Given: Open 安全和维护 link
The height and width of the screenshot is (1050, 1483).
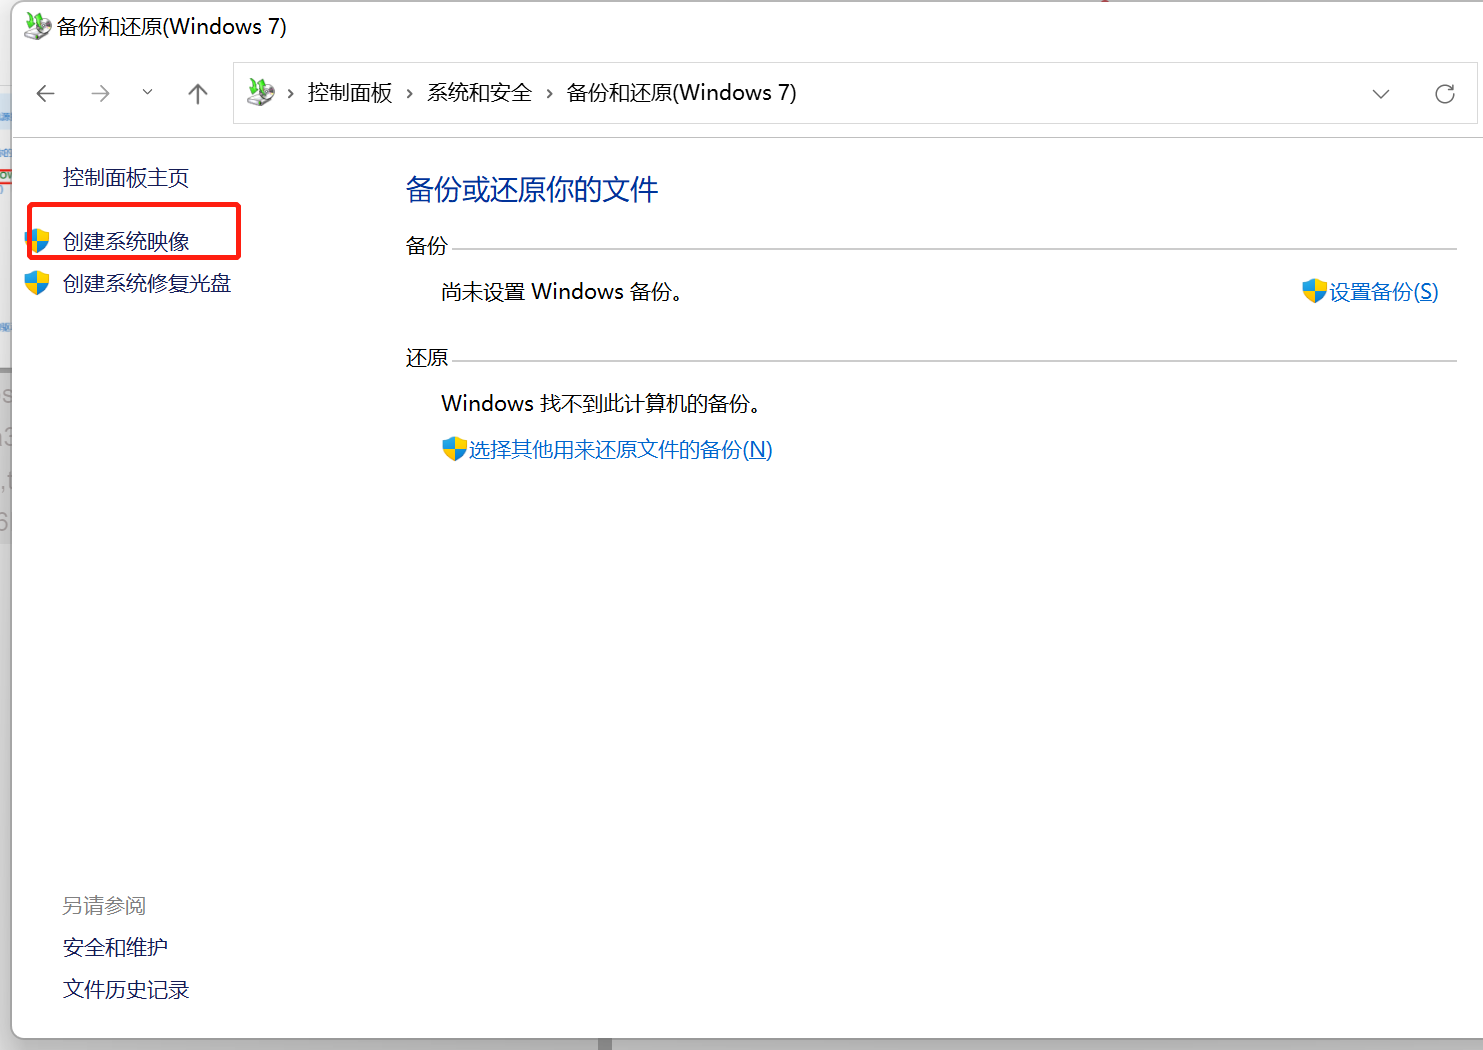Looking at the screenshot, I should pyautogui.click(x=115, y=948).
